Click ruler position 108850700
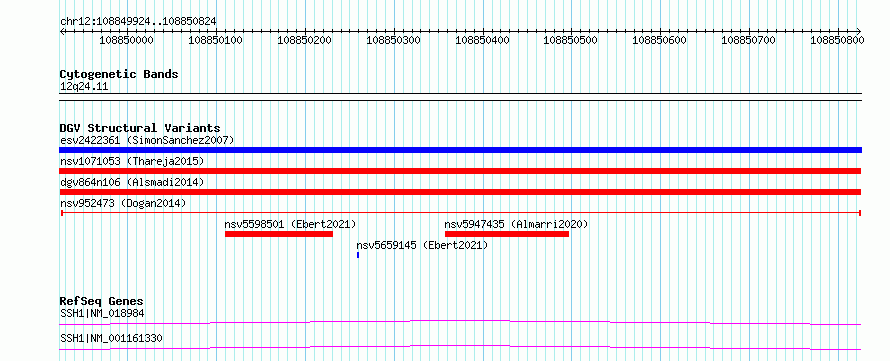This screenshot has width=890, height=361. [x=749, y=40]
